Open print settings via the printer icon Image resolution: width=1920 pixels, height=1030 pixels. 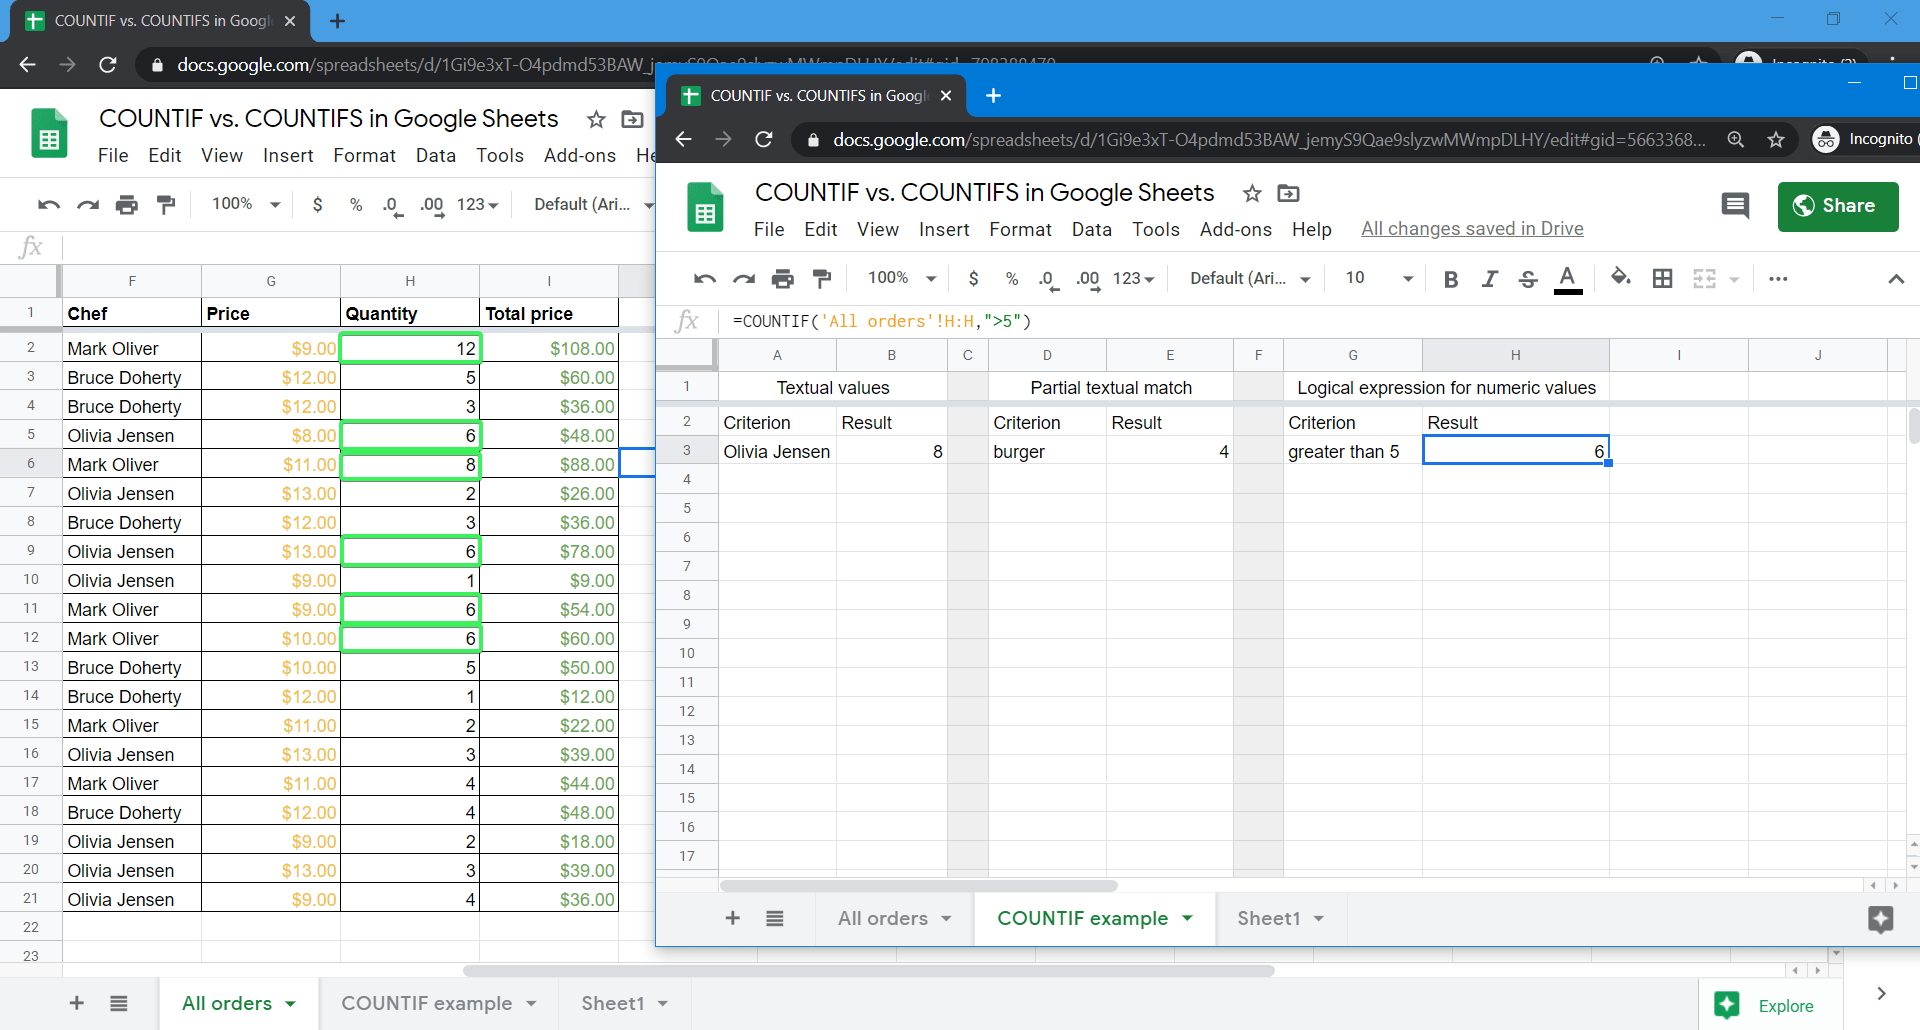[x=783, y=279]
